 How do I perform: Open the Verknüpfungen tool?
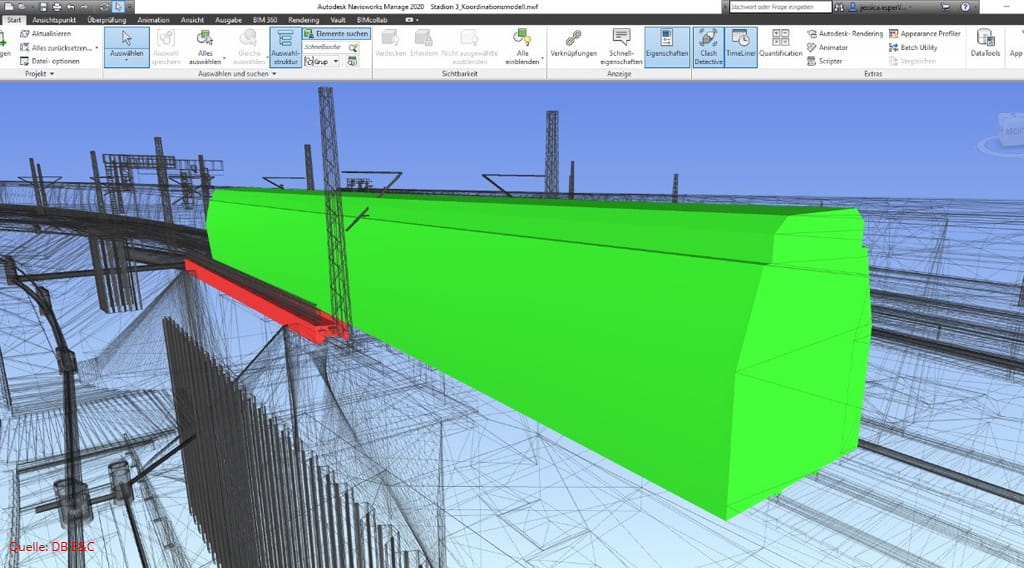pos(573,43)
